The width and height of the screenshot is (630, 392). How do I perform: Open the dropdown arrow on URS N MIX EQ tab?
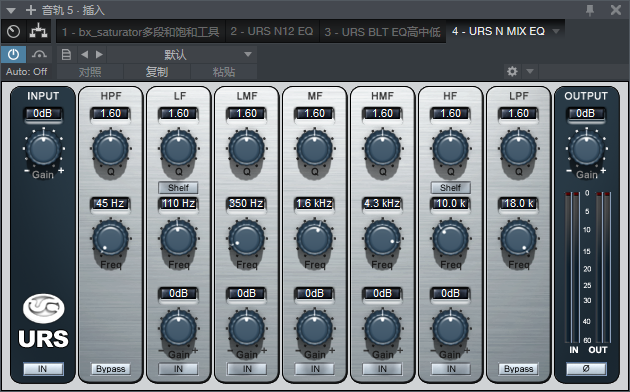(556, 31)
